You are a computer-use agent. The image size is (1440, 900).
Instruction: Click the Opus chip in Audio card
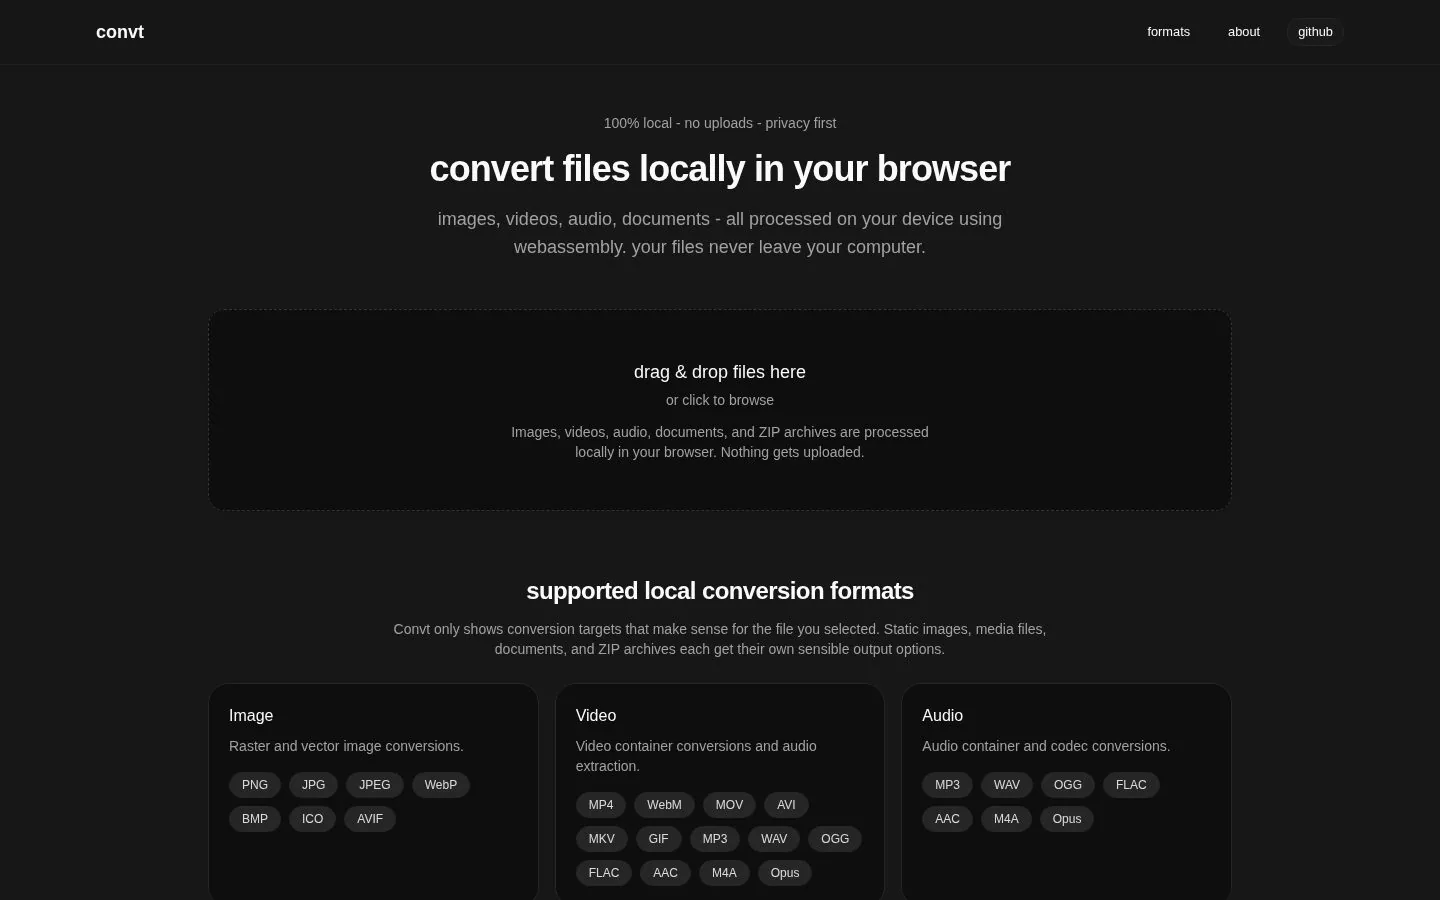1067,819
